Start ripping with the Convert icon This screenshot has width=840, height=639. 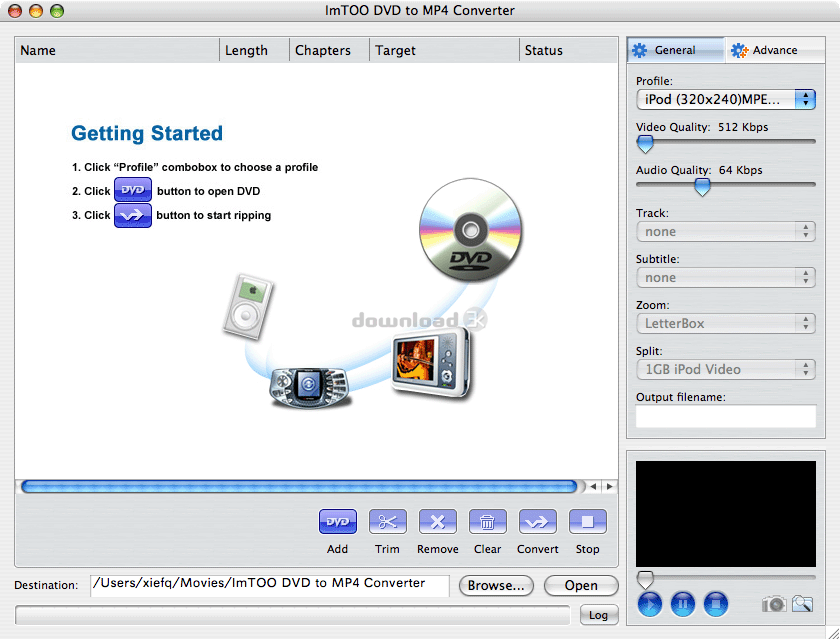tap(537, 521)
